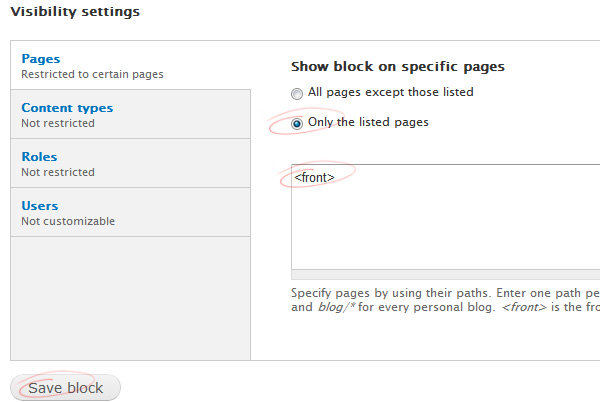600x402 pixels.
Task: Click the 'Restricted to certain pages' summary
Action: click(x=92, y=74)
